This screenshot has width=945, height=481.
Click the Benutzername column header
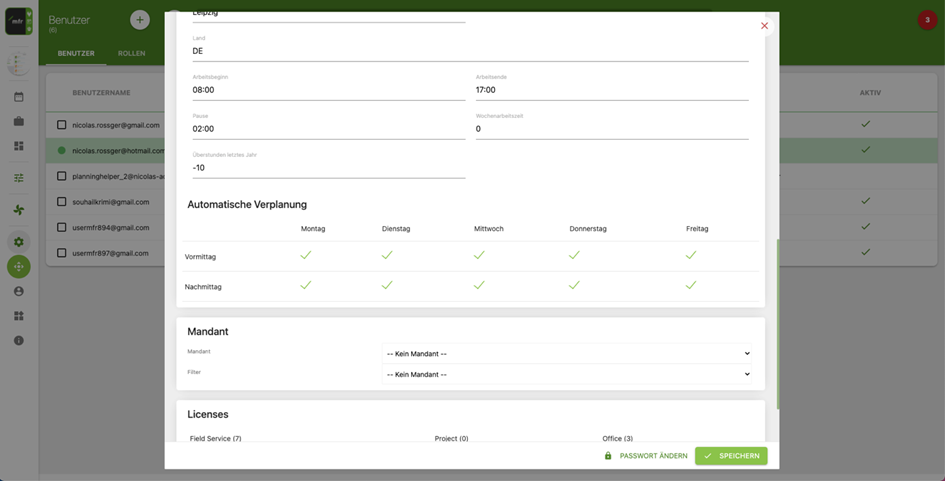click(x=101, y=93)
